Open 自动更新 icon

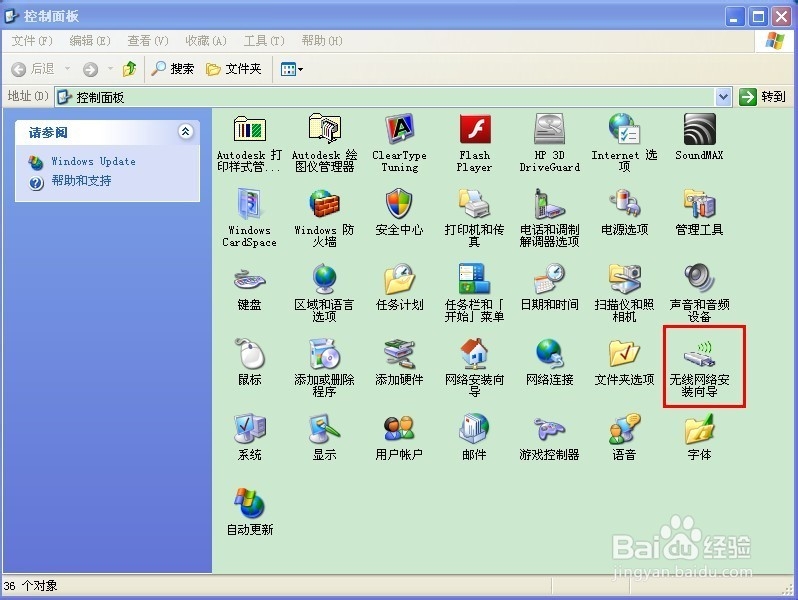(249, 503)
